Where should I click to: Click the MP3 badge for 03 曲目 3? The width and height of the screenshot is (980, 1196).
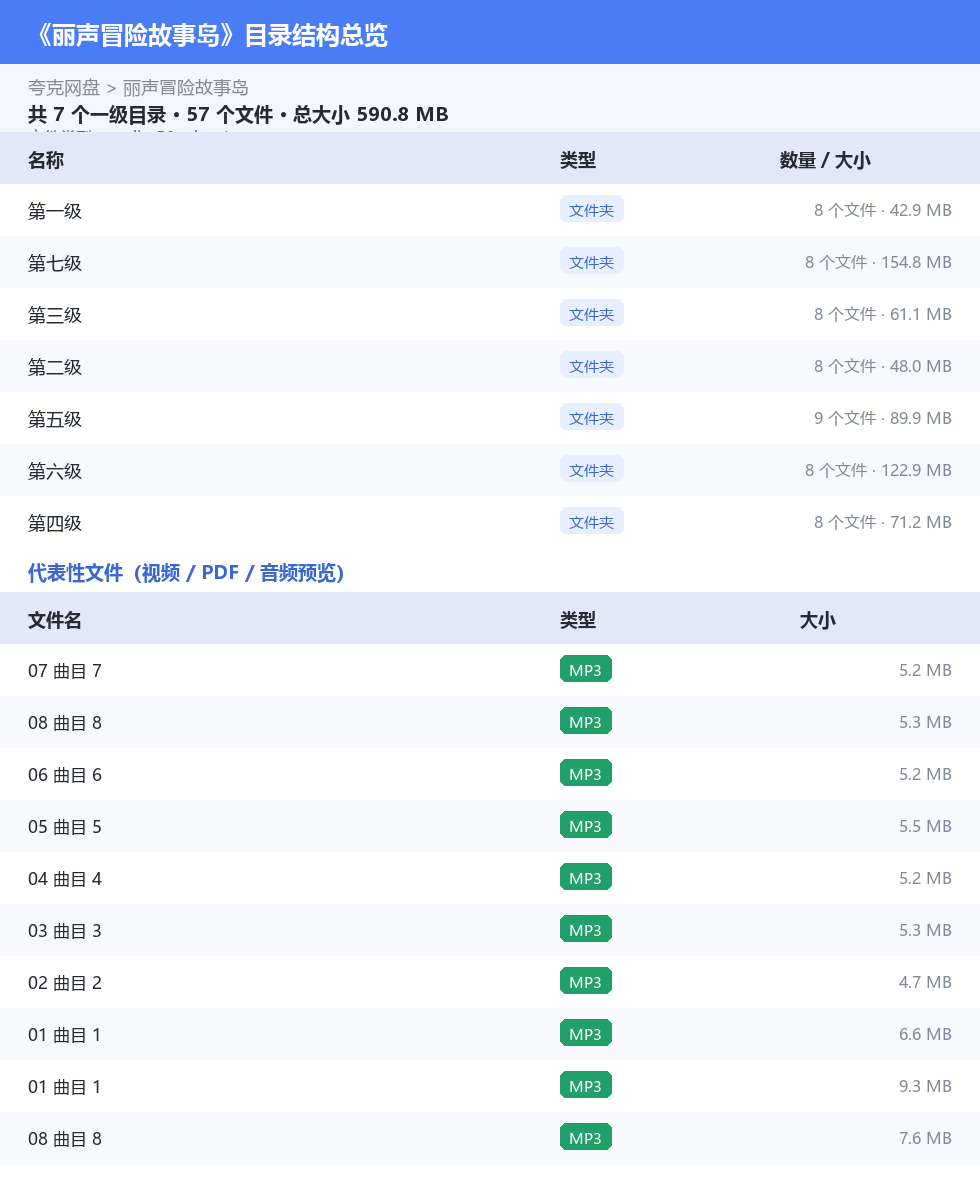click(586, 930)
